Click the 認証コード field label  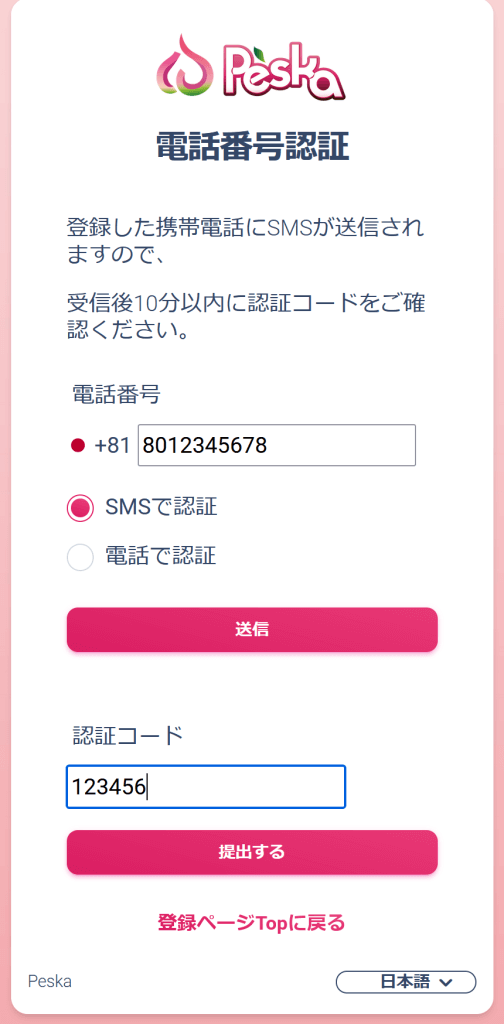(127, 735)
